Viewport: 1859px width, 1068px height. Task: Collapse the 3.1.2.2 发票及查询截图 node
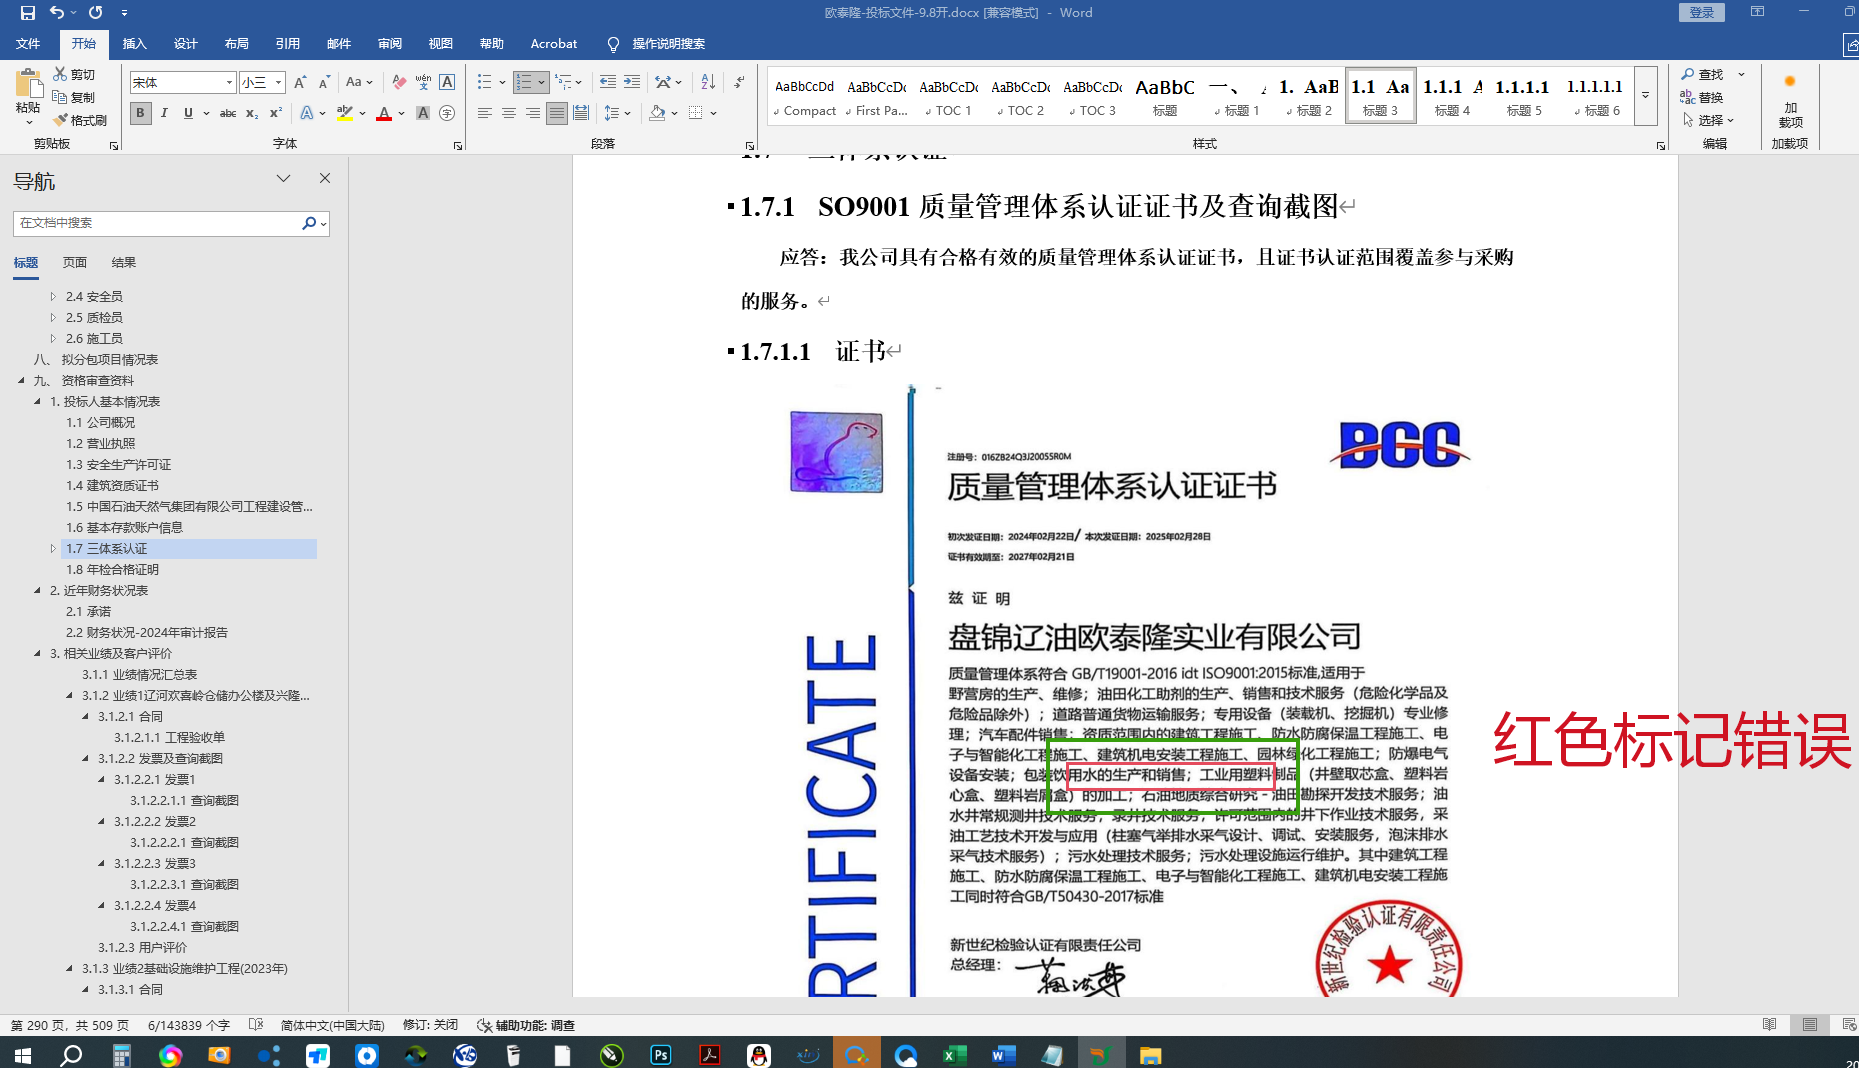pyautogui.click(x=85, y=758)
